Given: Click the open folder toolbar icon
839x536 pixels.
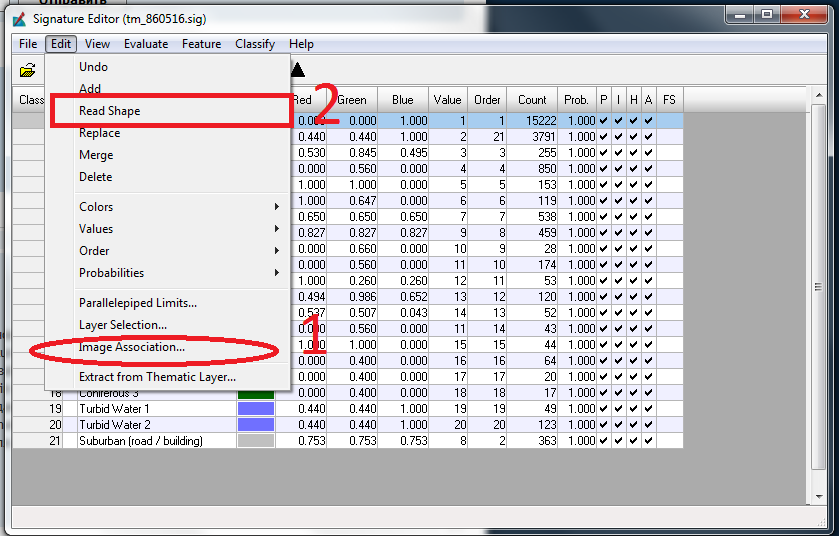Looking at the screenshot, I should (x=28, y=70).
